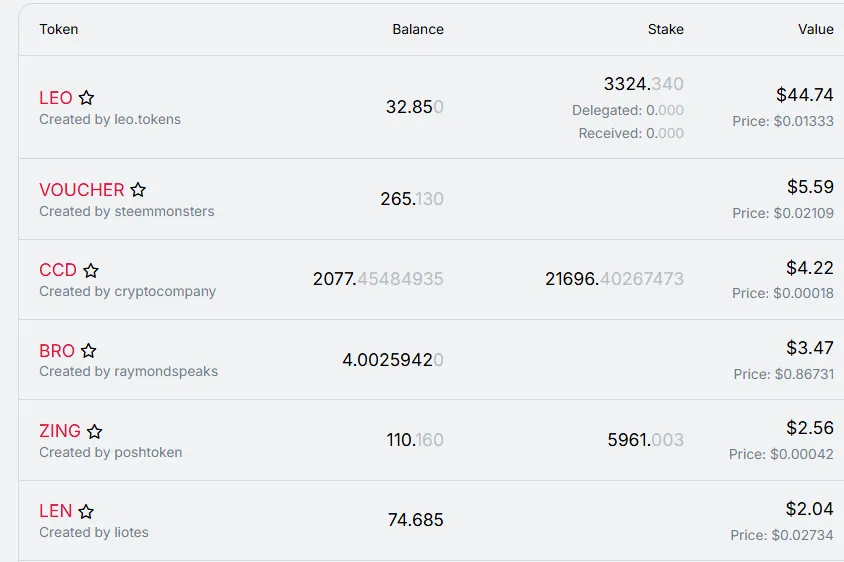The image size is (844, 562).
Task: Select VOUCHER value $5.59
Action: pos(810,187)
